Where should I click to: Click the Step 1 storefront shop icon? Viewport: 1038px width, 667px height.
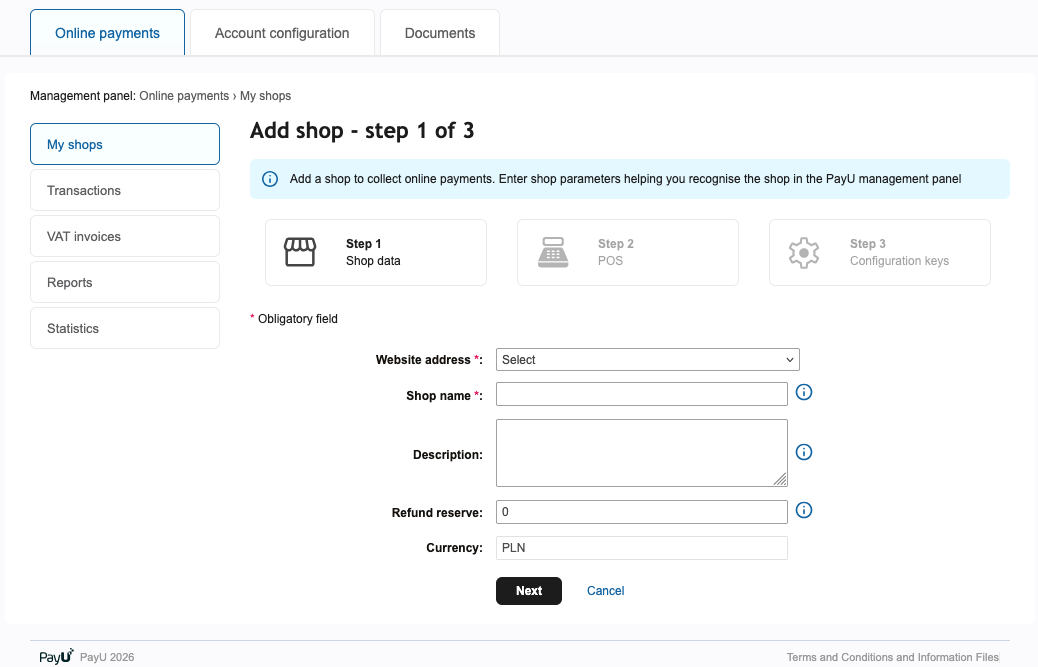pyautogui.click(x=300, y=251)
